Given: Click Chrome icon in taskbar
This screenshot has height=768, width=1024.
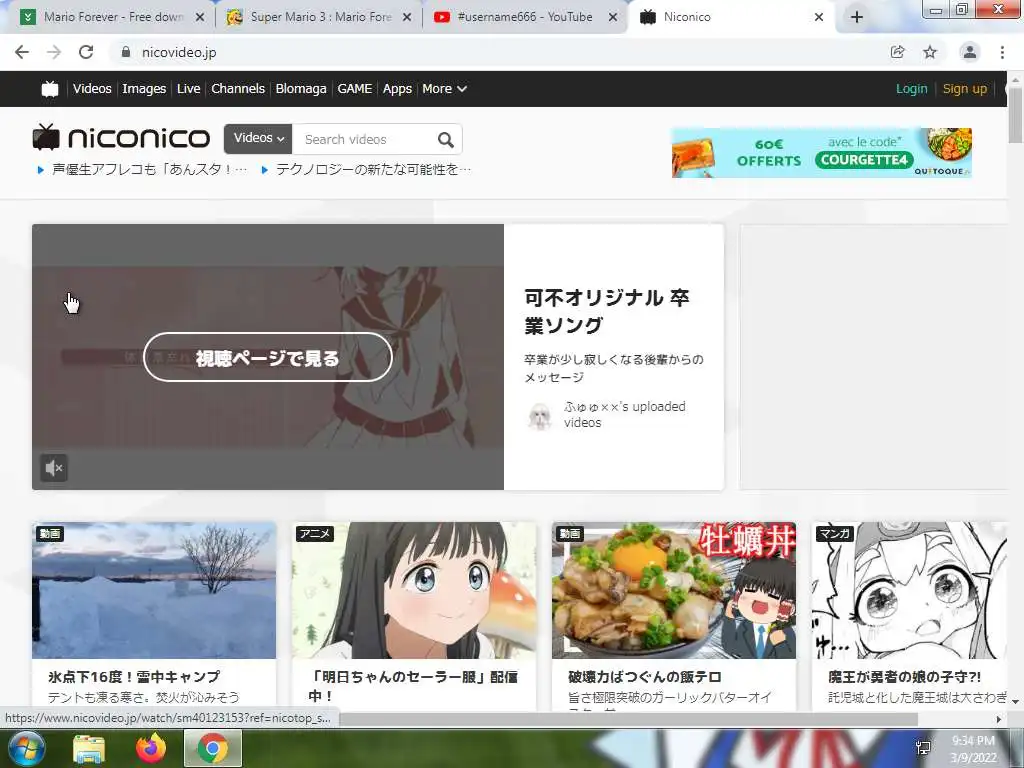Looking at the screenshot, I should click(x=213, y=748).
